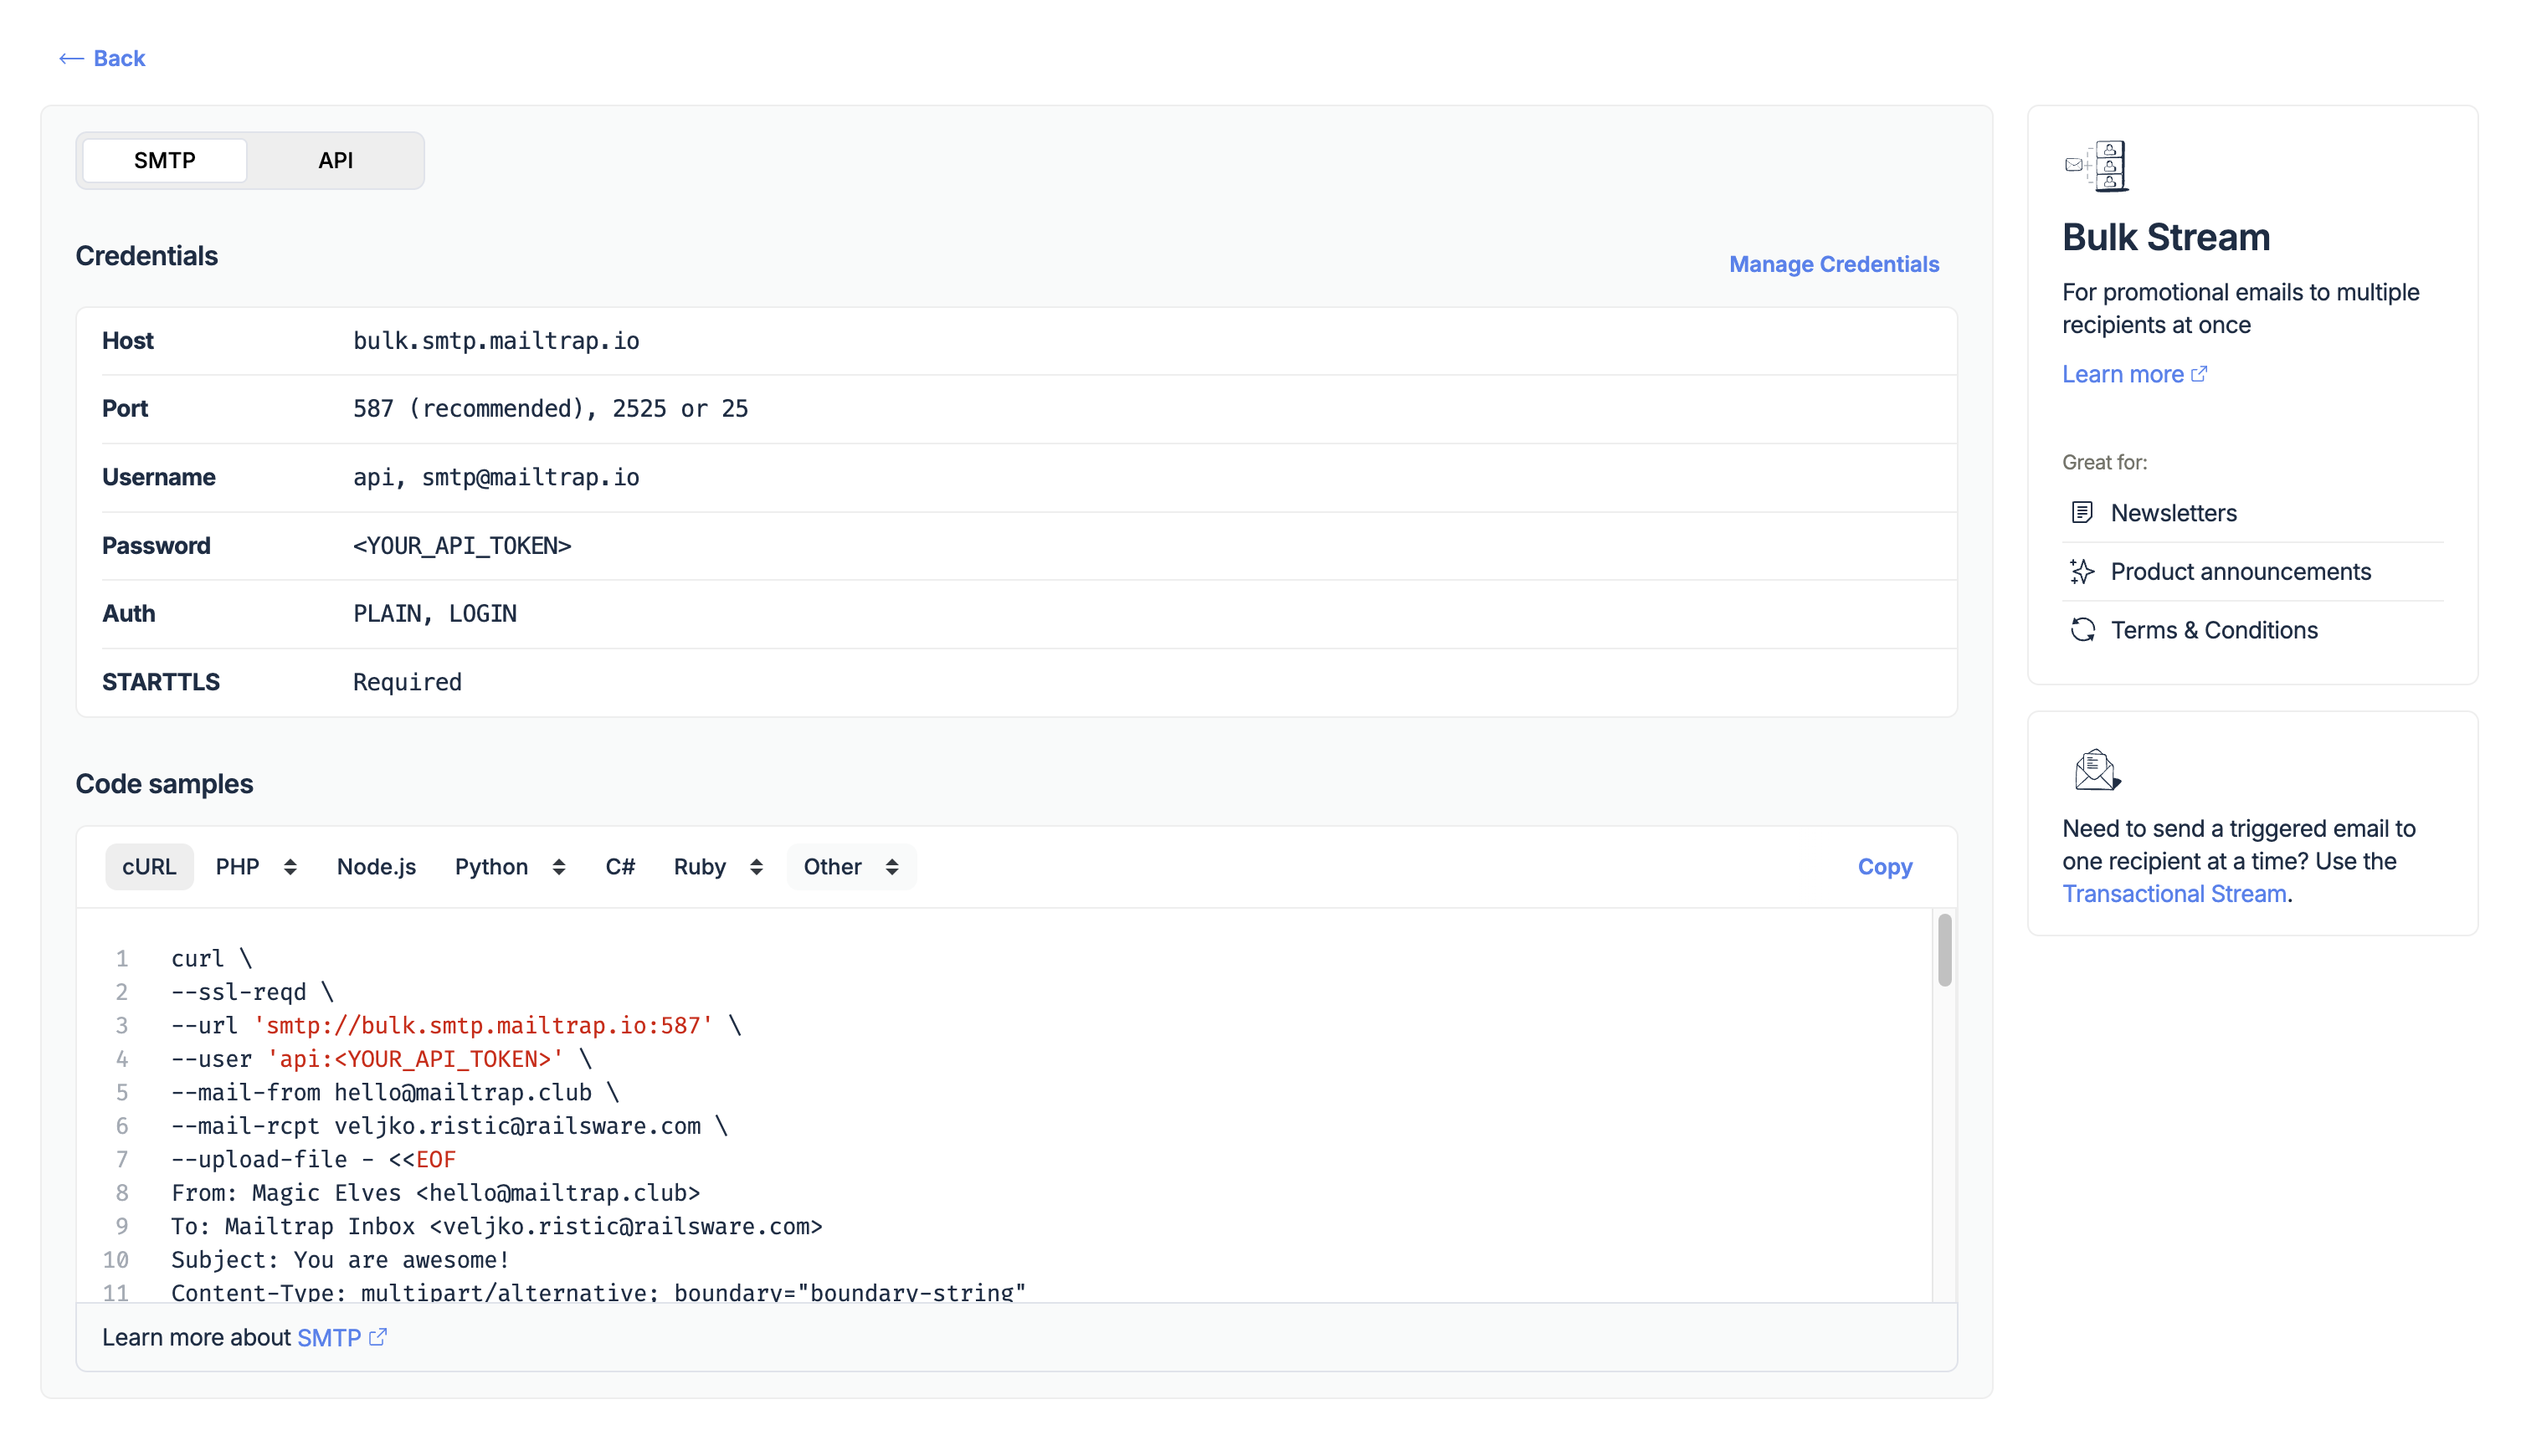
Task: Click the Product announcements sparkle icon
Action: click(2081, 571)
